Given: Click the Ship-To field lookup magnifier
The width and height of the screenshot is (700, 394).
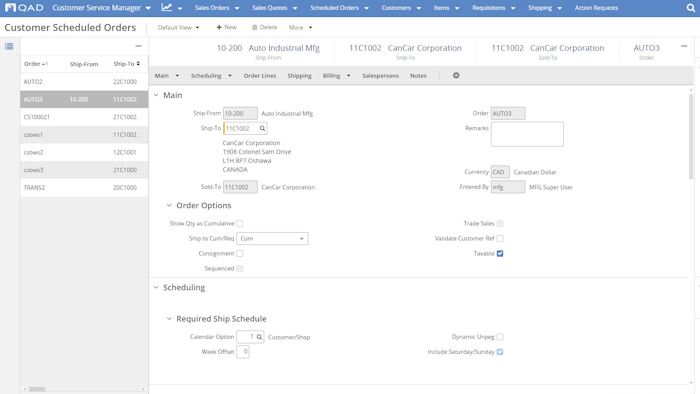Looking at the screenshot, I should pos(262,129).
